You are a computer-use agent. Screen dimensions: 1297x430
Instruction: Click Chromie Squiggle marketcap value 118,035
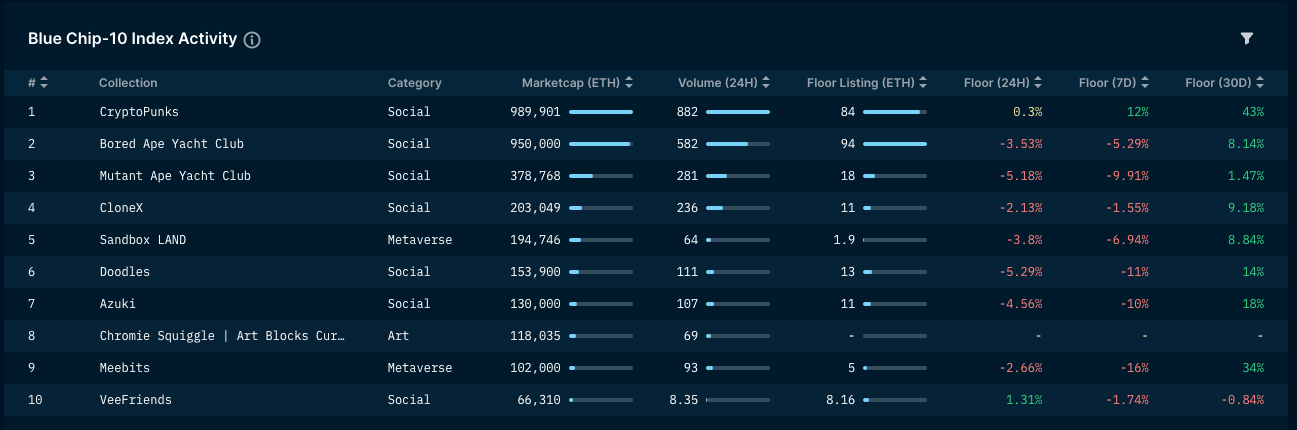tap(535, 336)
